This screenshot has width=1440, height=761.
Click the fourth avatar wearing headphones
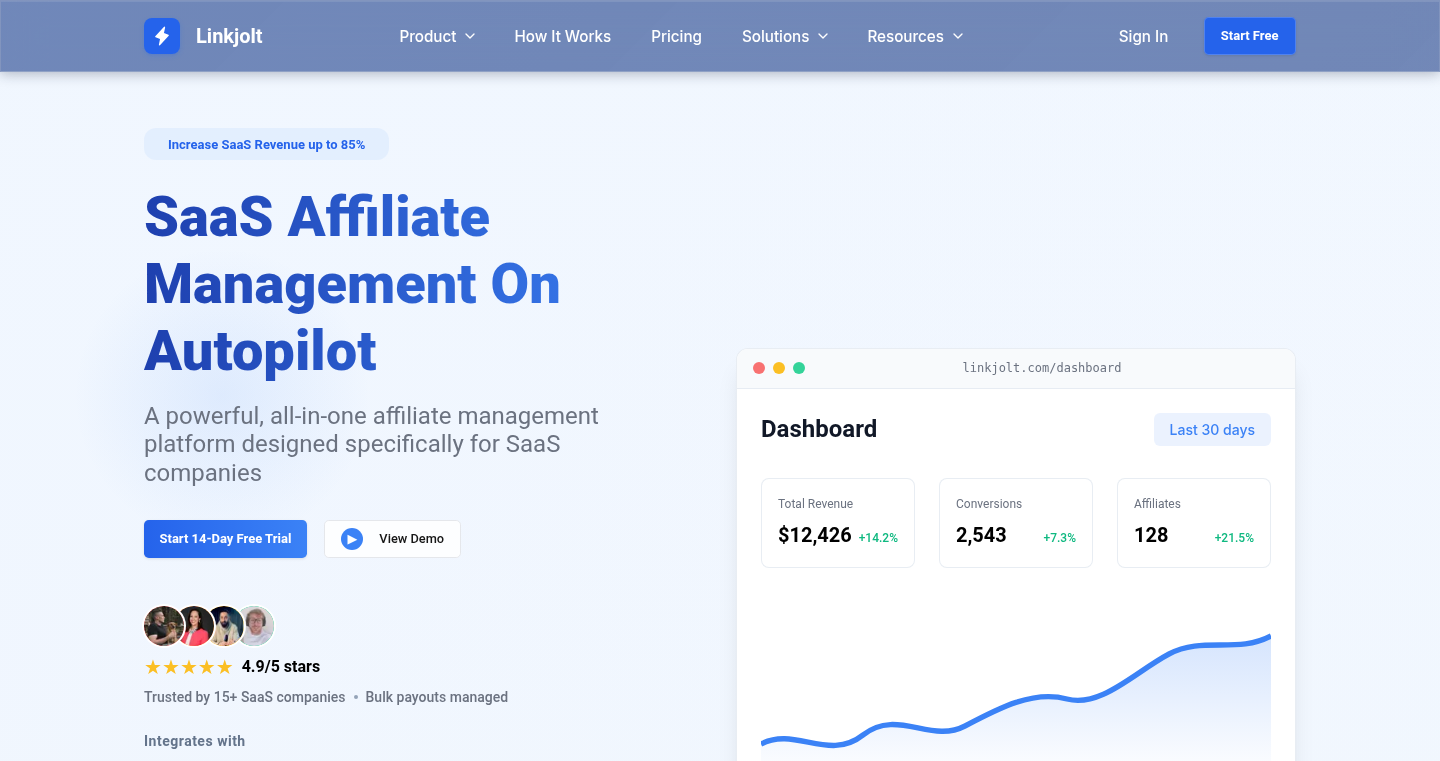(x=255, y=626)
